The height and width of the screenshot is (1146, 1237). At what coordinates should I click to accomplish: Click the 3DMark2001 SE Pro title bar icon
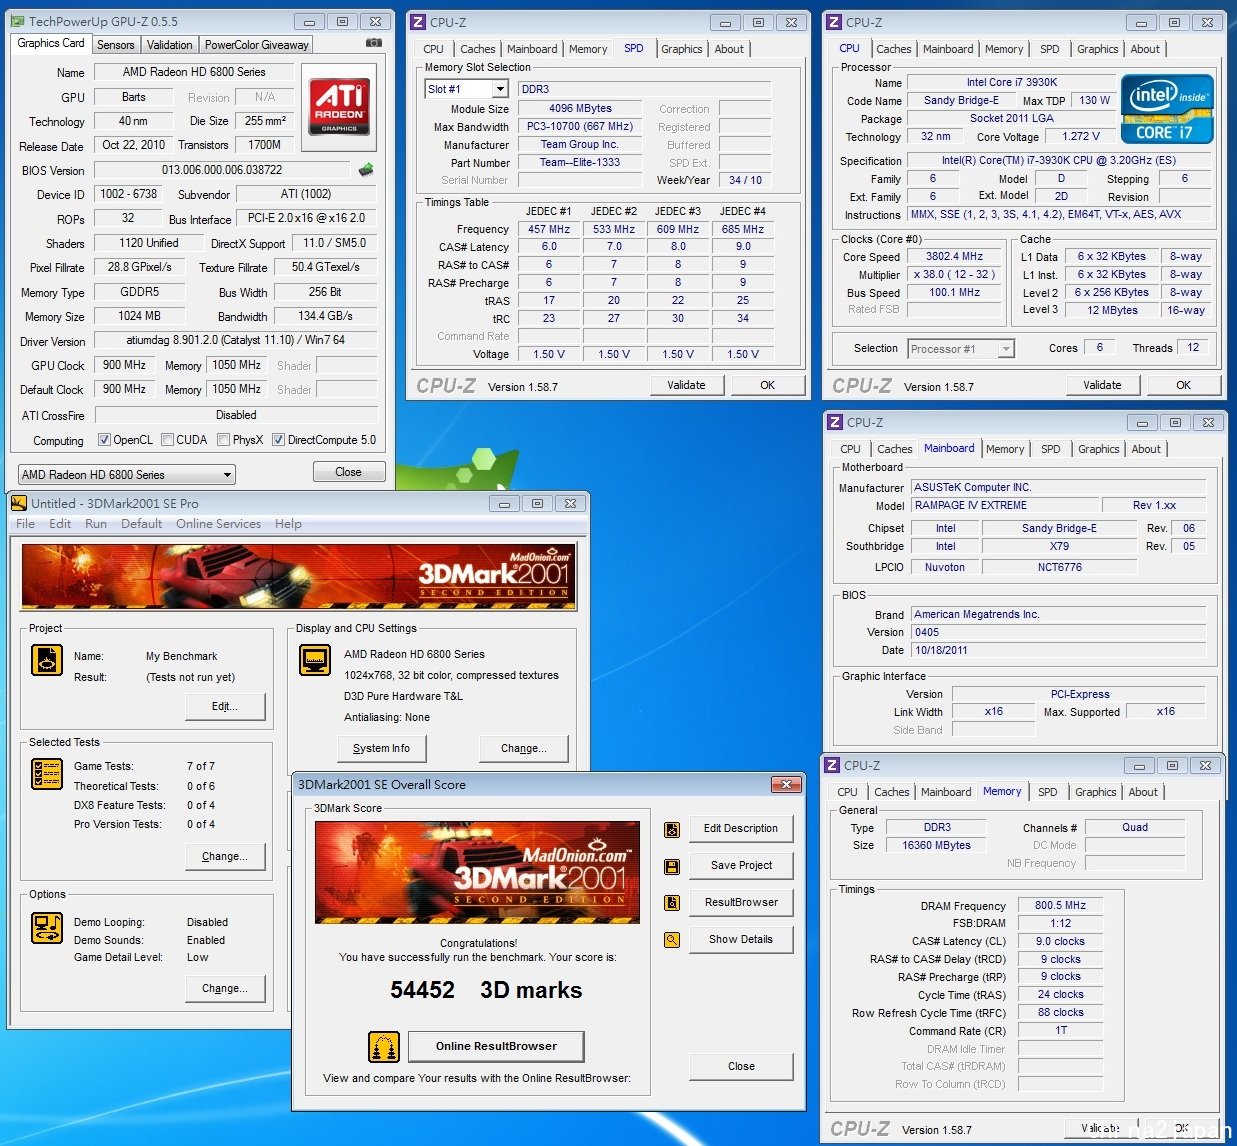point(19,503)
